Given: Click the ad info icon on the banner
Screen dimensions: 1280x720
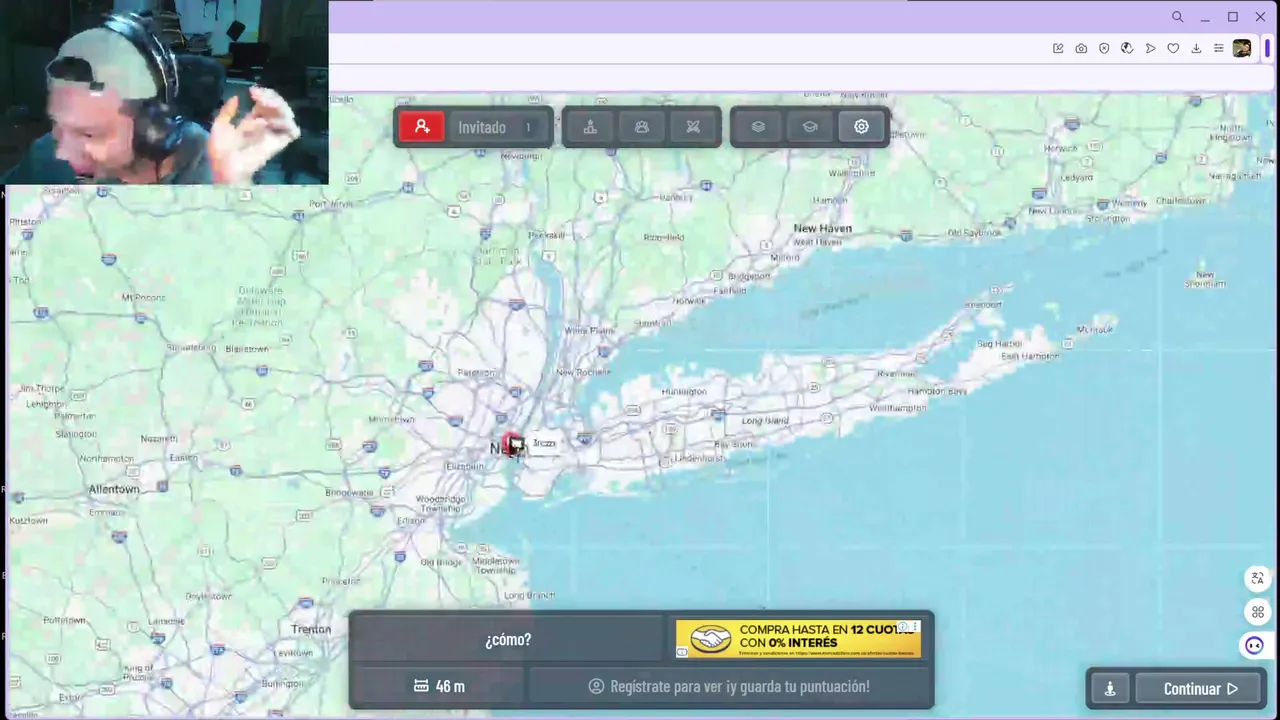Looking at the screenshot, I should (903, 627).
